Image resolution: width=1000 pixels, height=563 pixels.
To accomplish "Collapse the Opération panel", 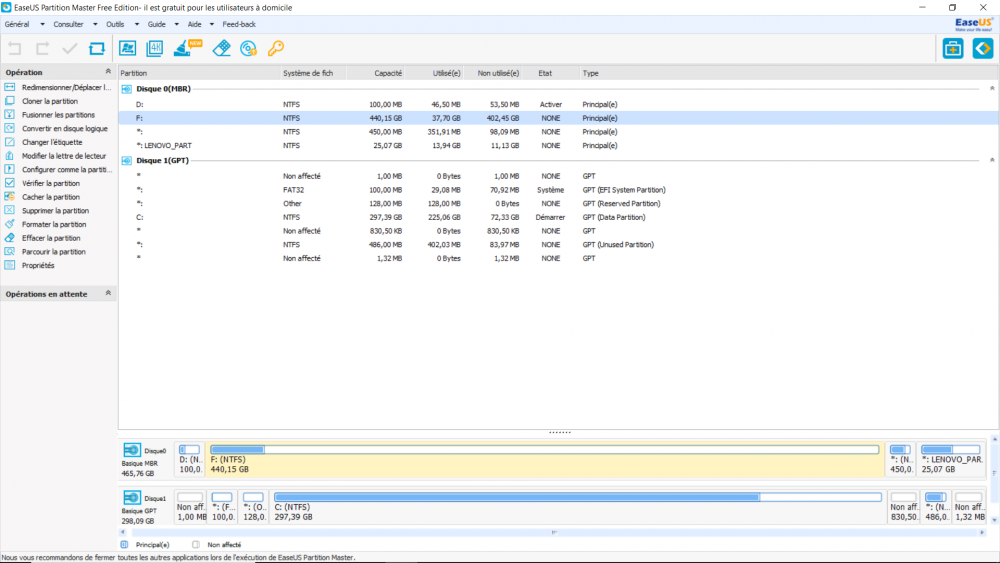I will [x=108, y=72].
